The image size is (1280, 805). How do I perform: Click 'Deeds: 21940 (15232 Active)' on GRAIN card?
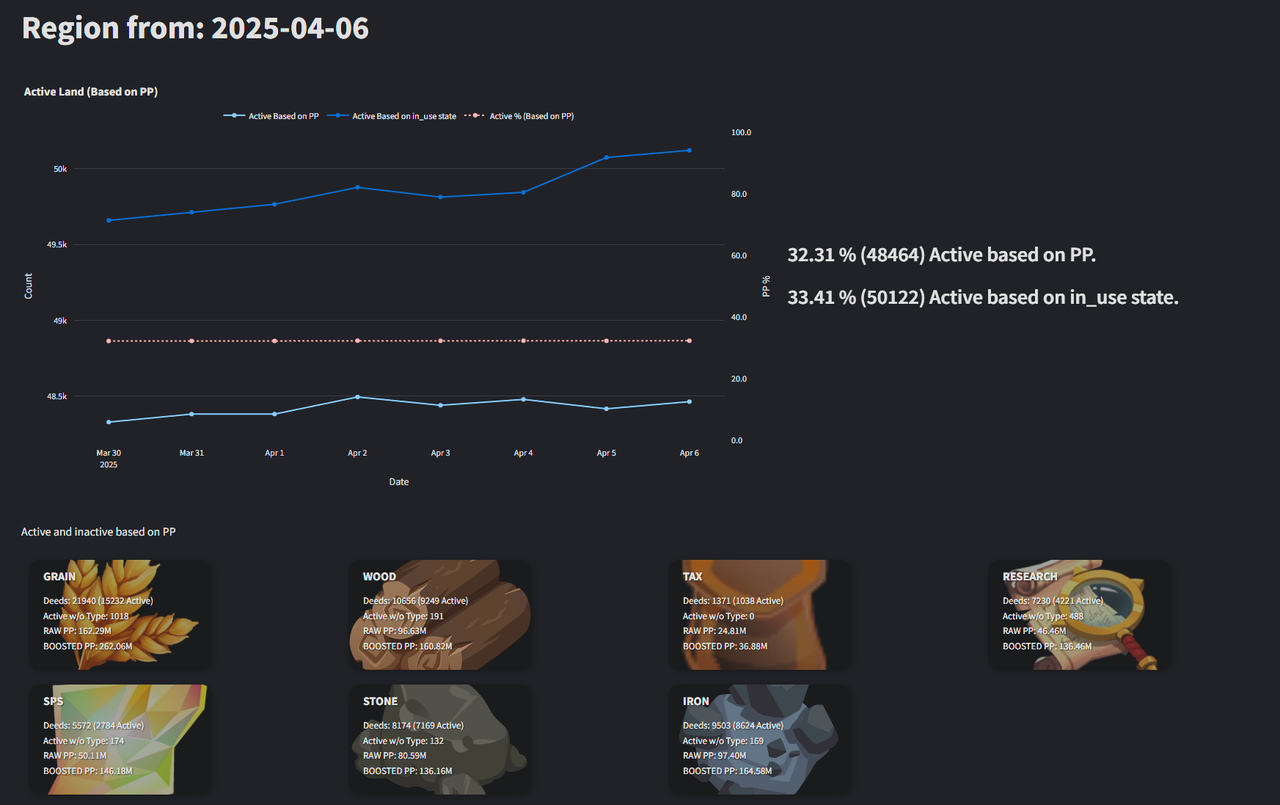[x=98, y=601]
